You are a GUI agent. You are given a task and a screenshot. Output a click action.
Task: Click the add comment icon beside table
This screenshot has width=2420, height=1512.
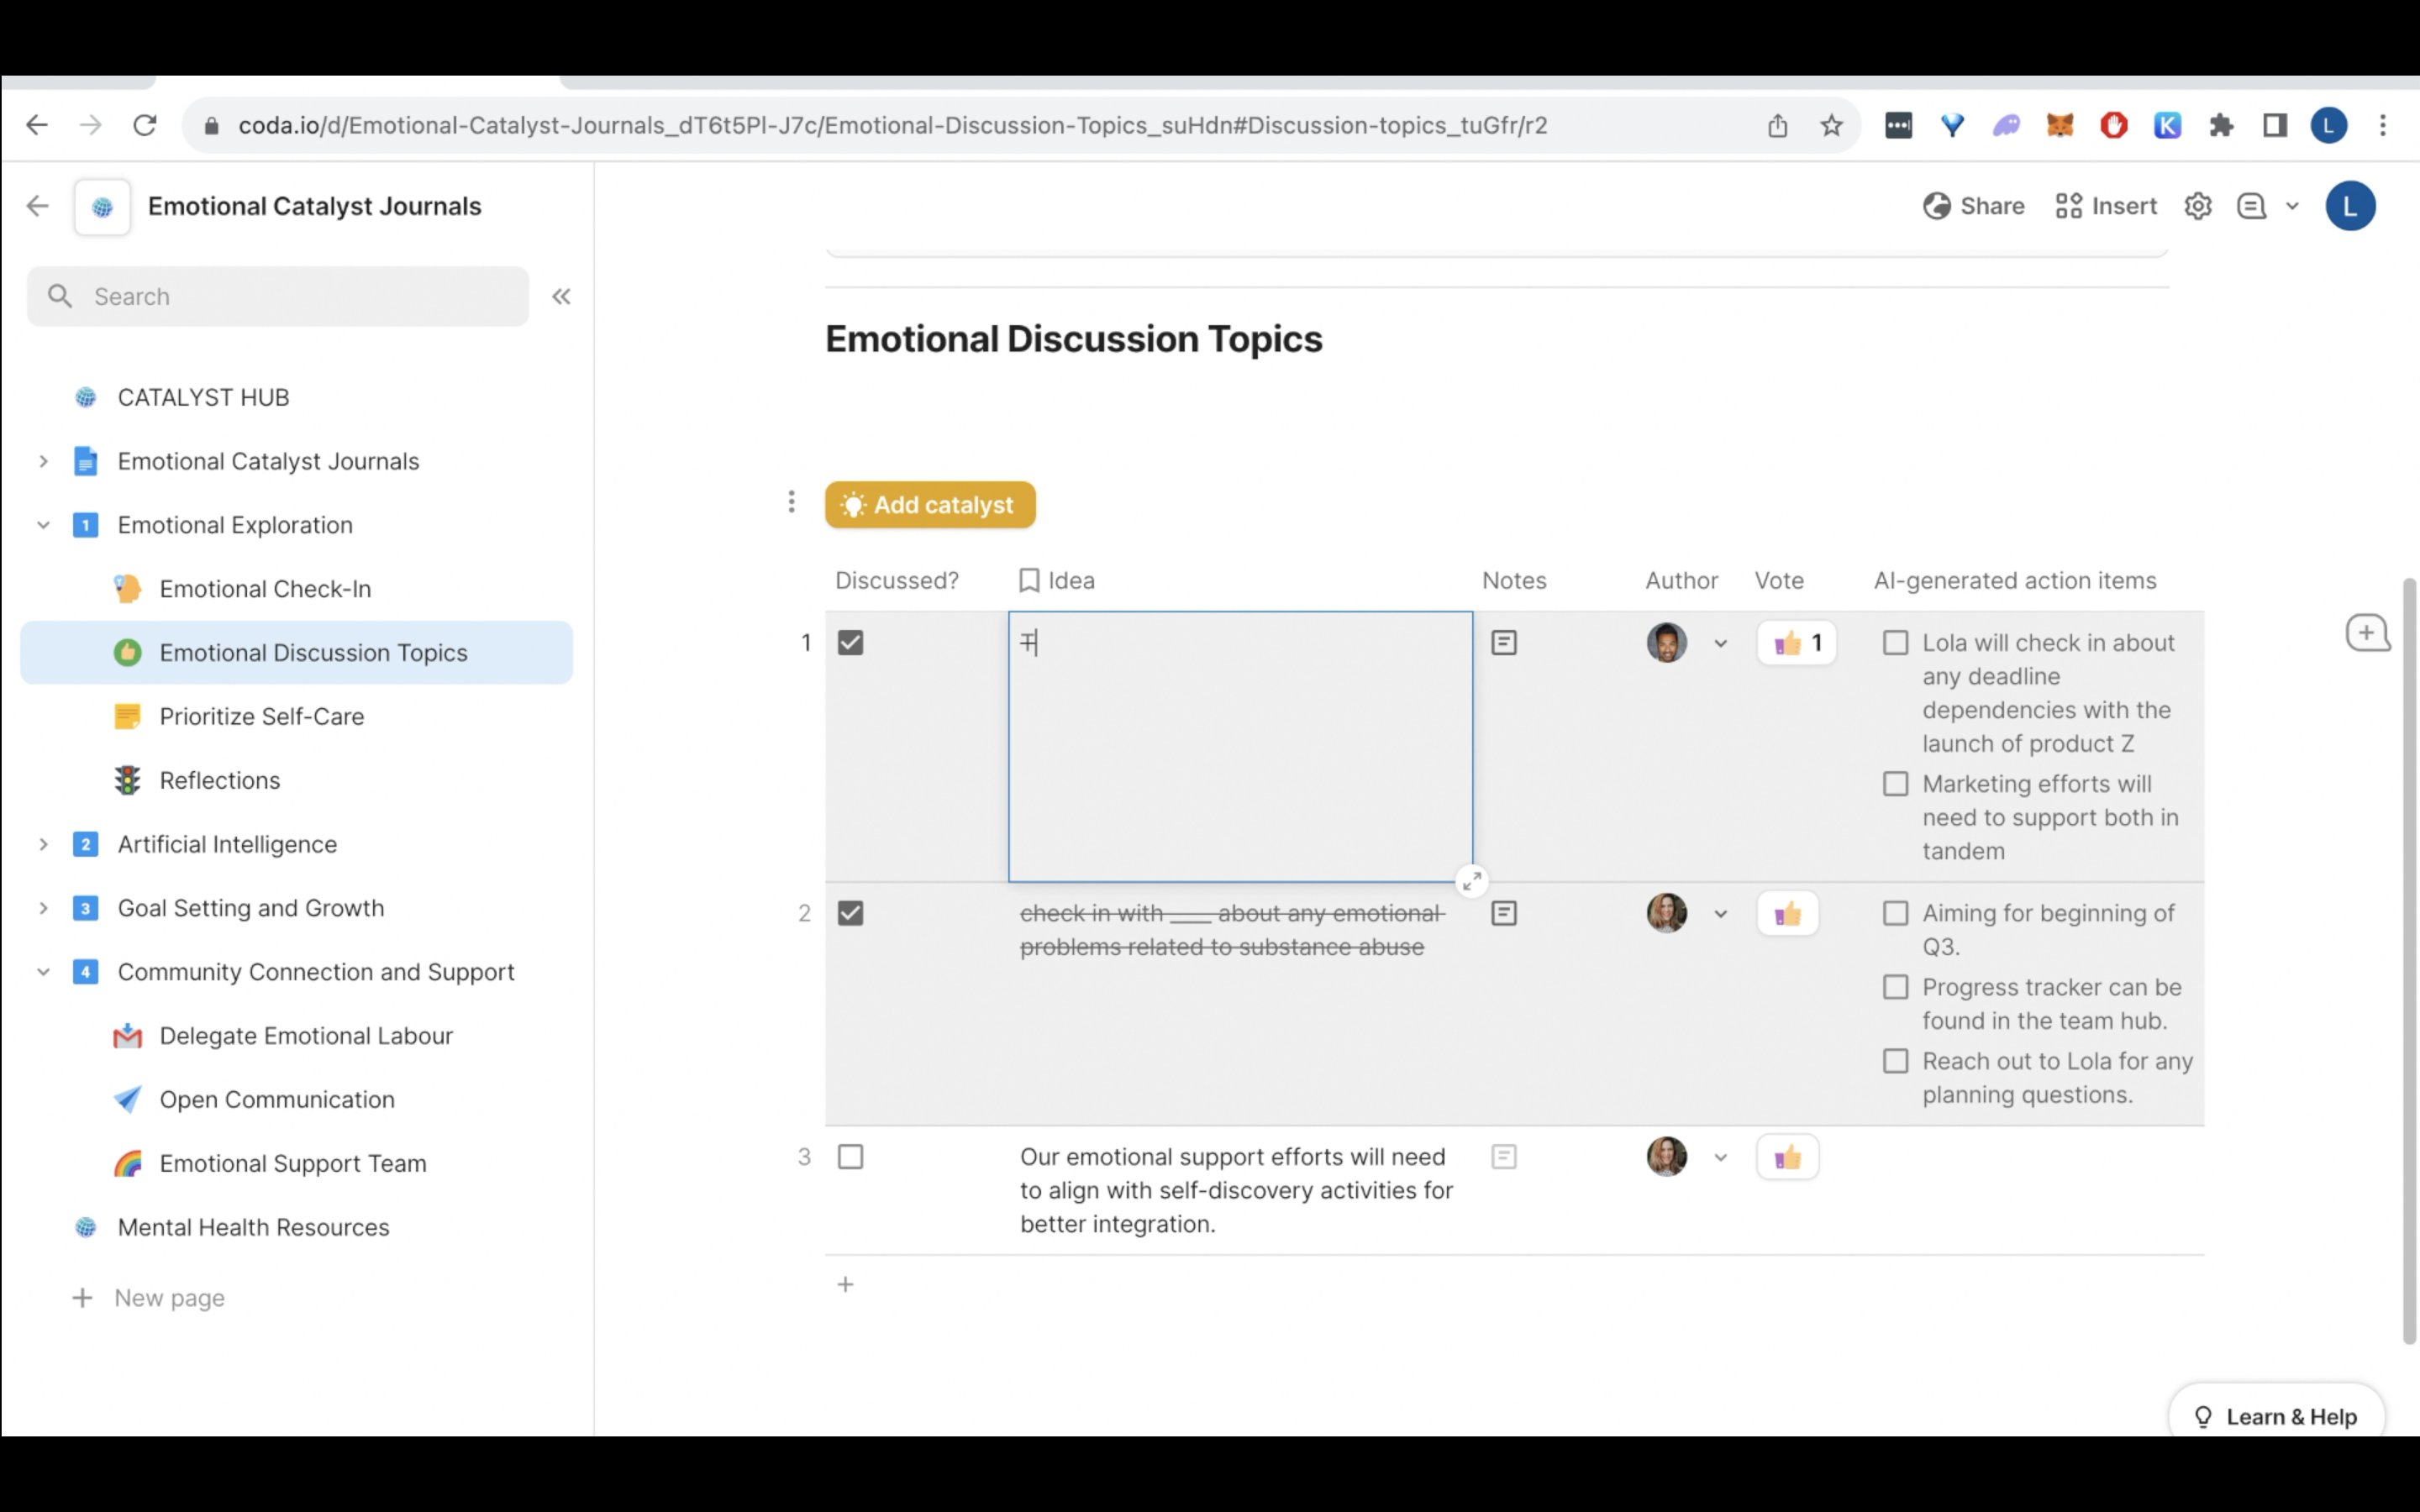coord(2366,633)
